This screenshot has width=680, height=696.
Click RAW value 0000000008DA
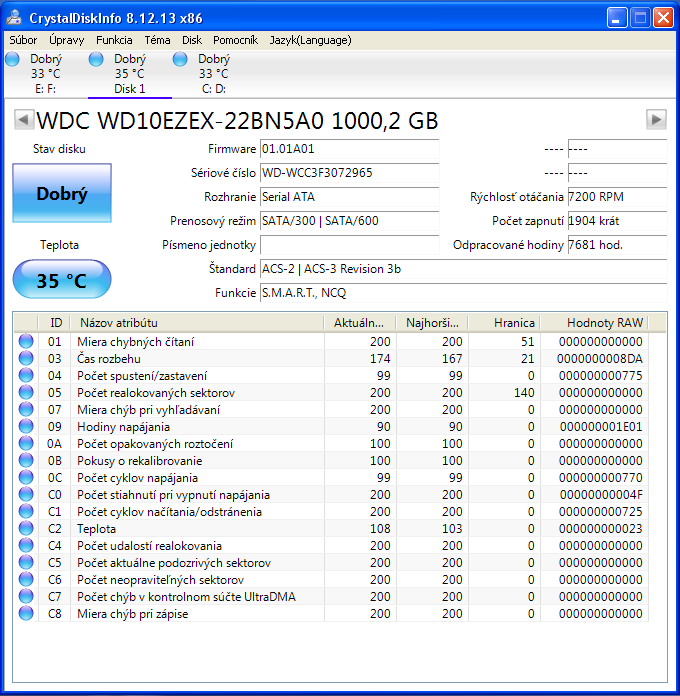click(600, 359)
